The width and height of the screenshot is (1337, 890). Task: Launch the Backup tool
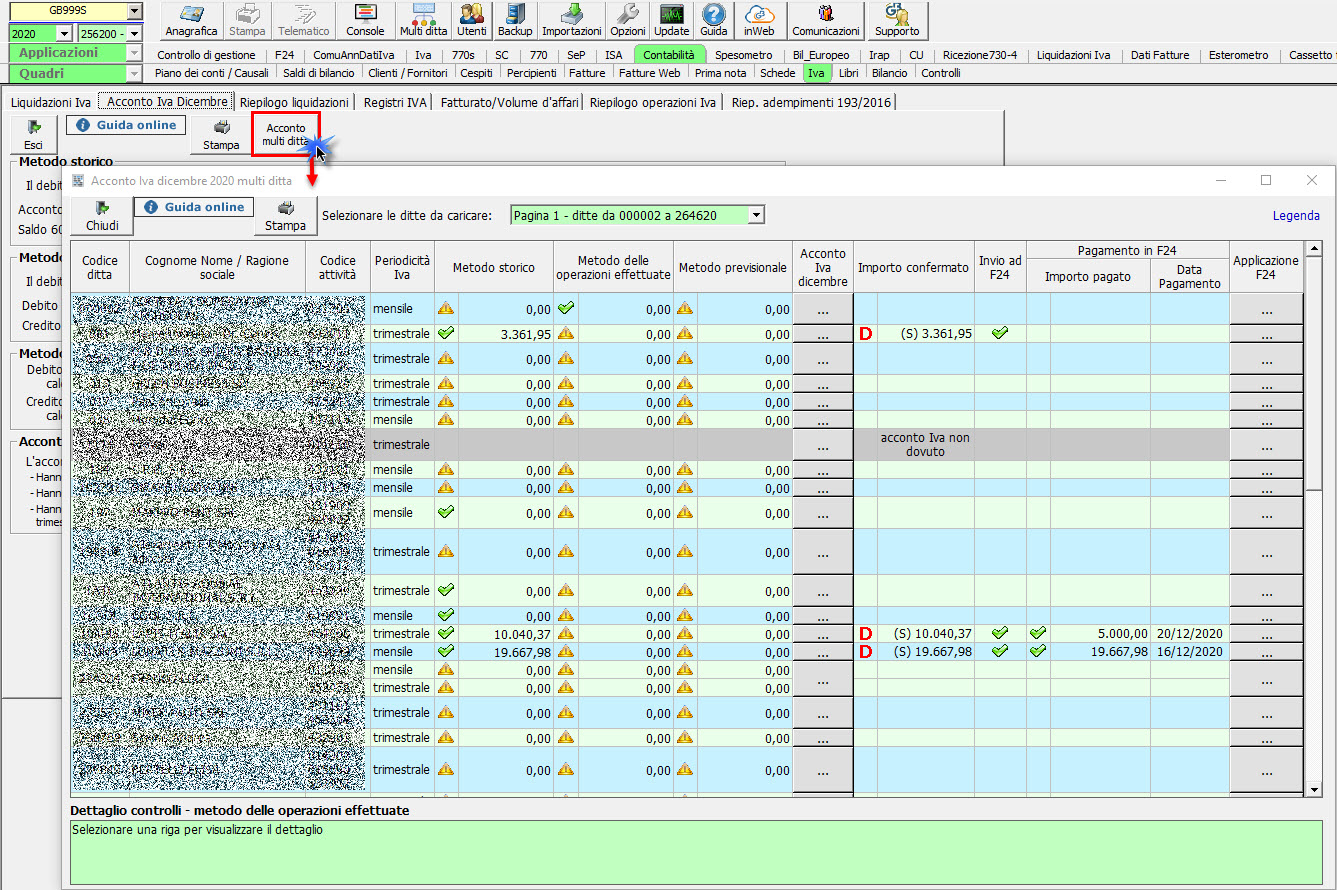point(515,20)
